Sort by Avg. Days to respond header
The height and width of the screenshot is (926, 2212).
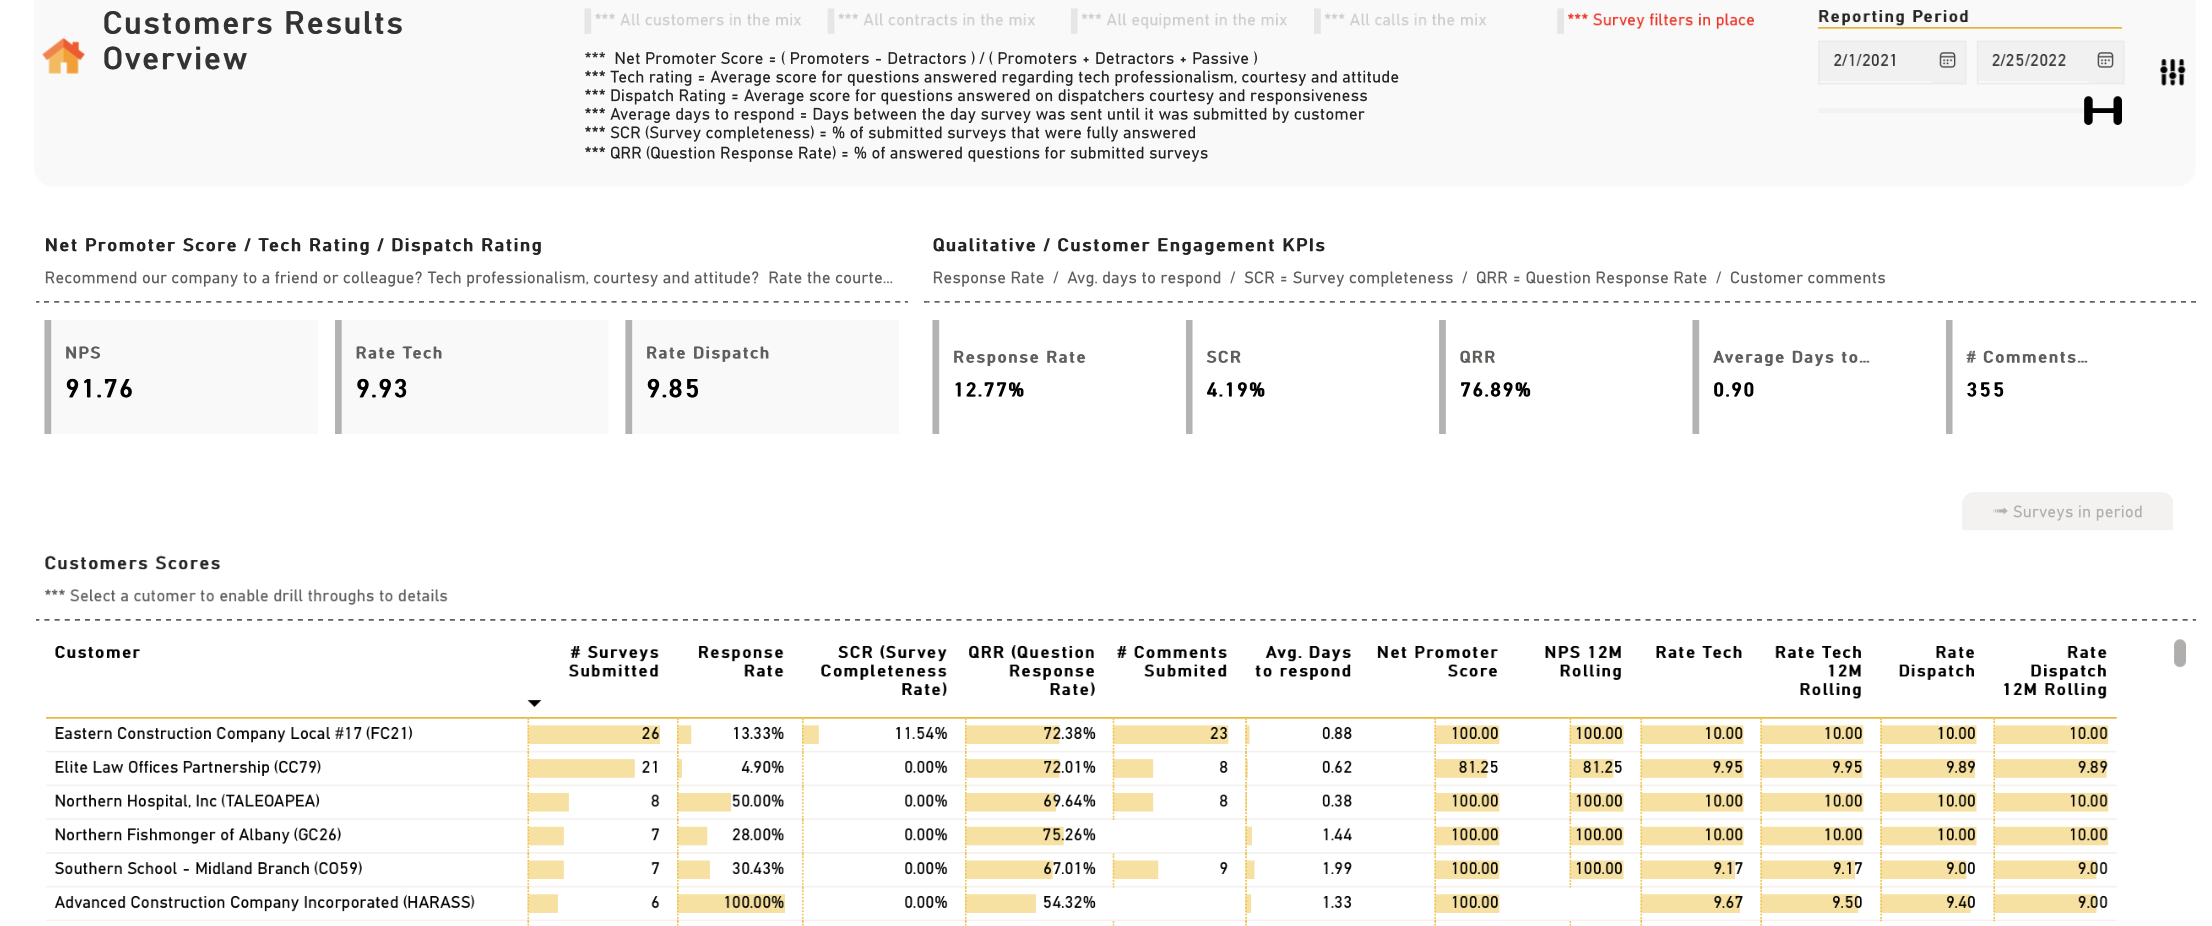tap(1303, 662)
